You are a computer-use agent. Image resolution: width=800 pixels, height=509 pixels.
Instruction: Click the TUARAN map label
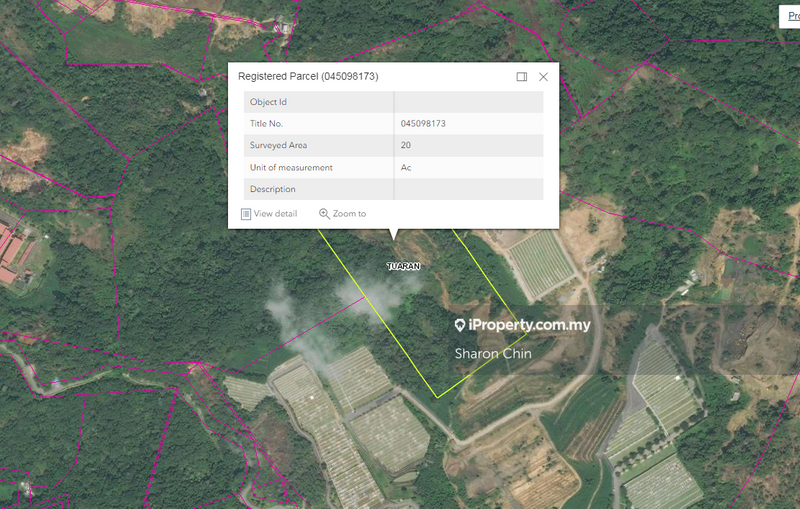(403, 267)
